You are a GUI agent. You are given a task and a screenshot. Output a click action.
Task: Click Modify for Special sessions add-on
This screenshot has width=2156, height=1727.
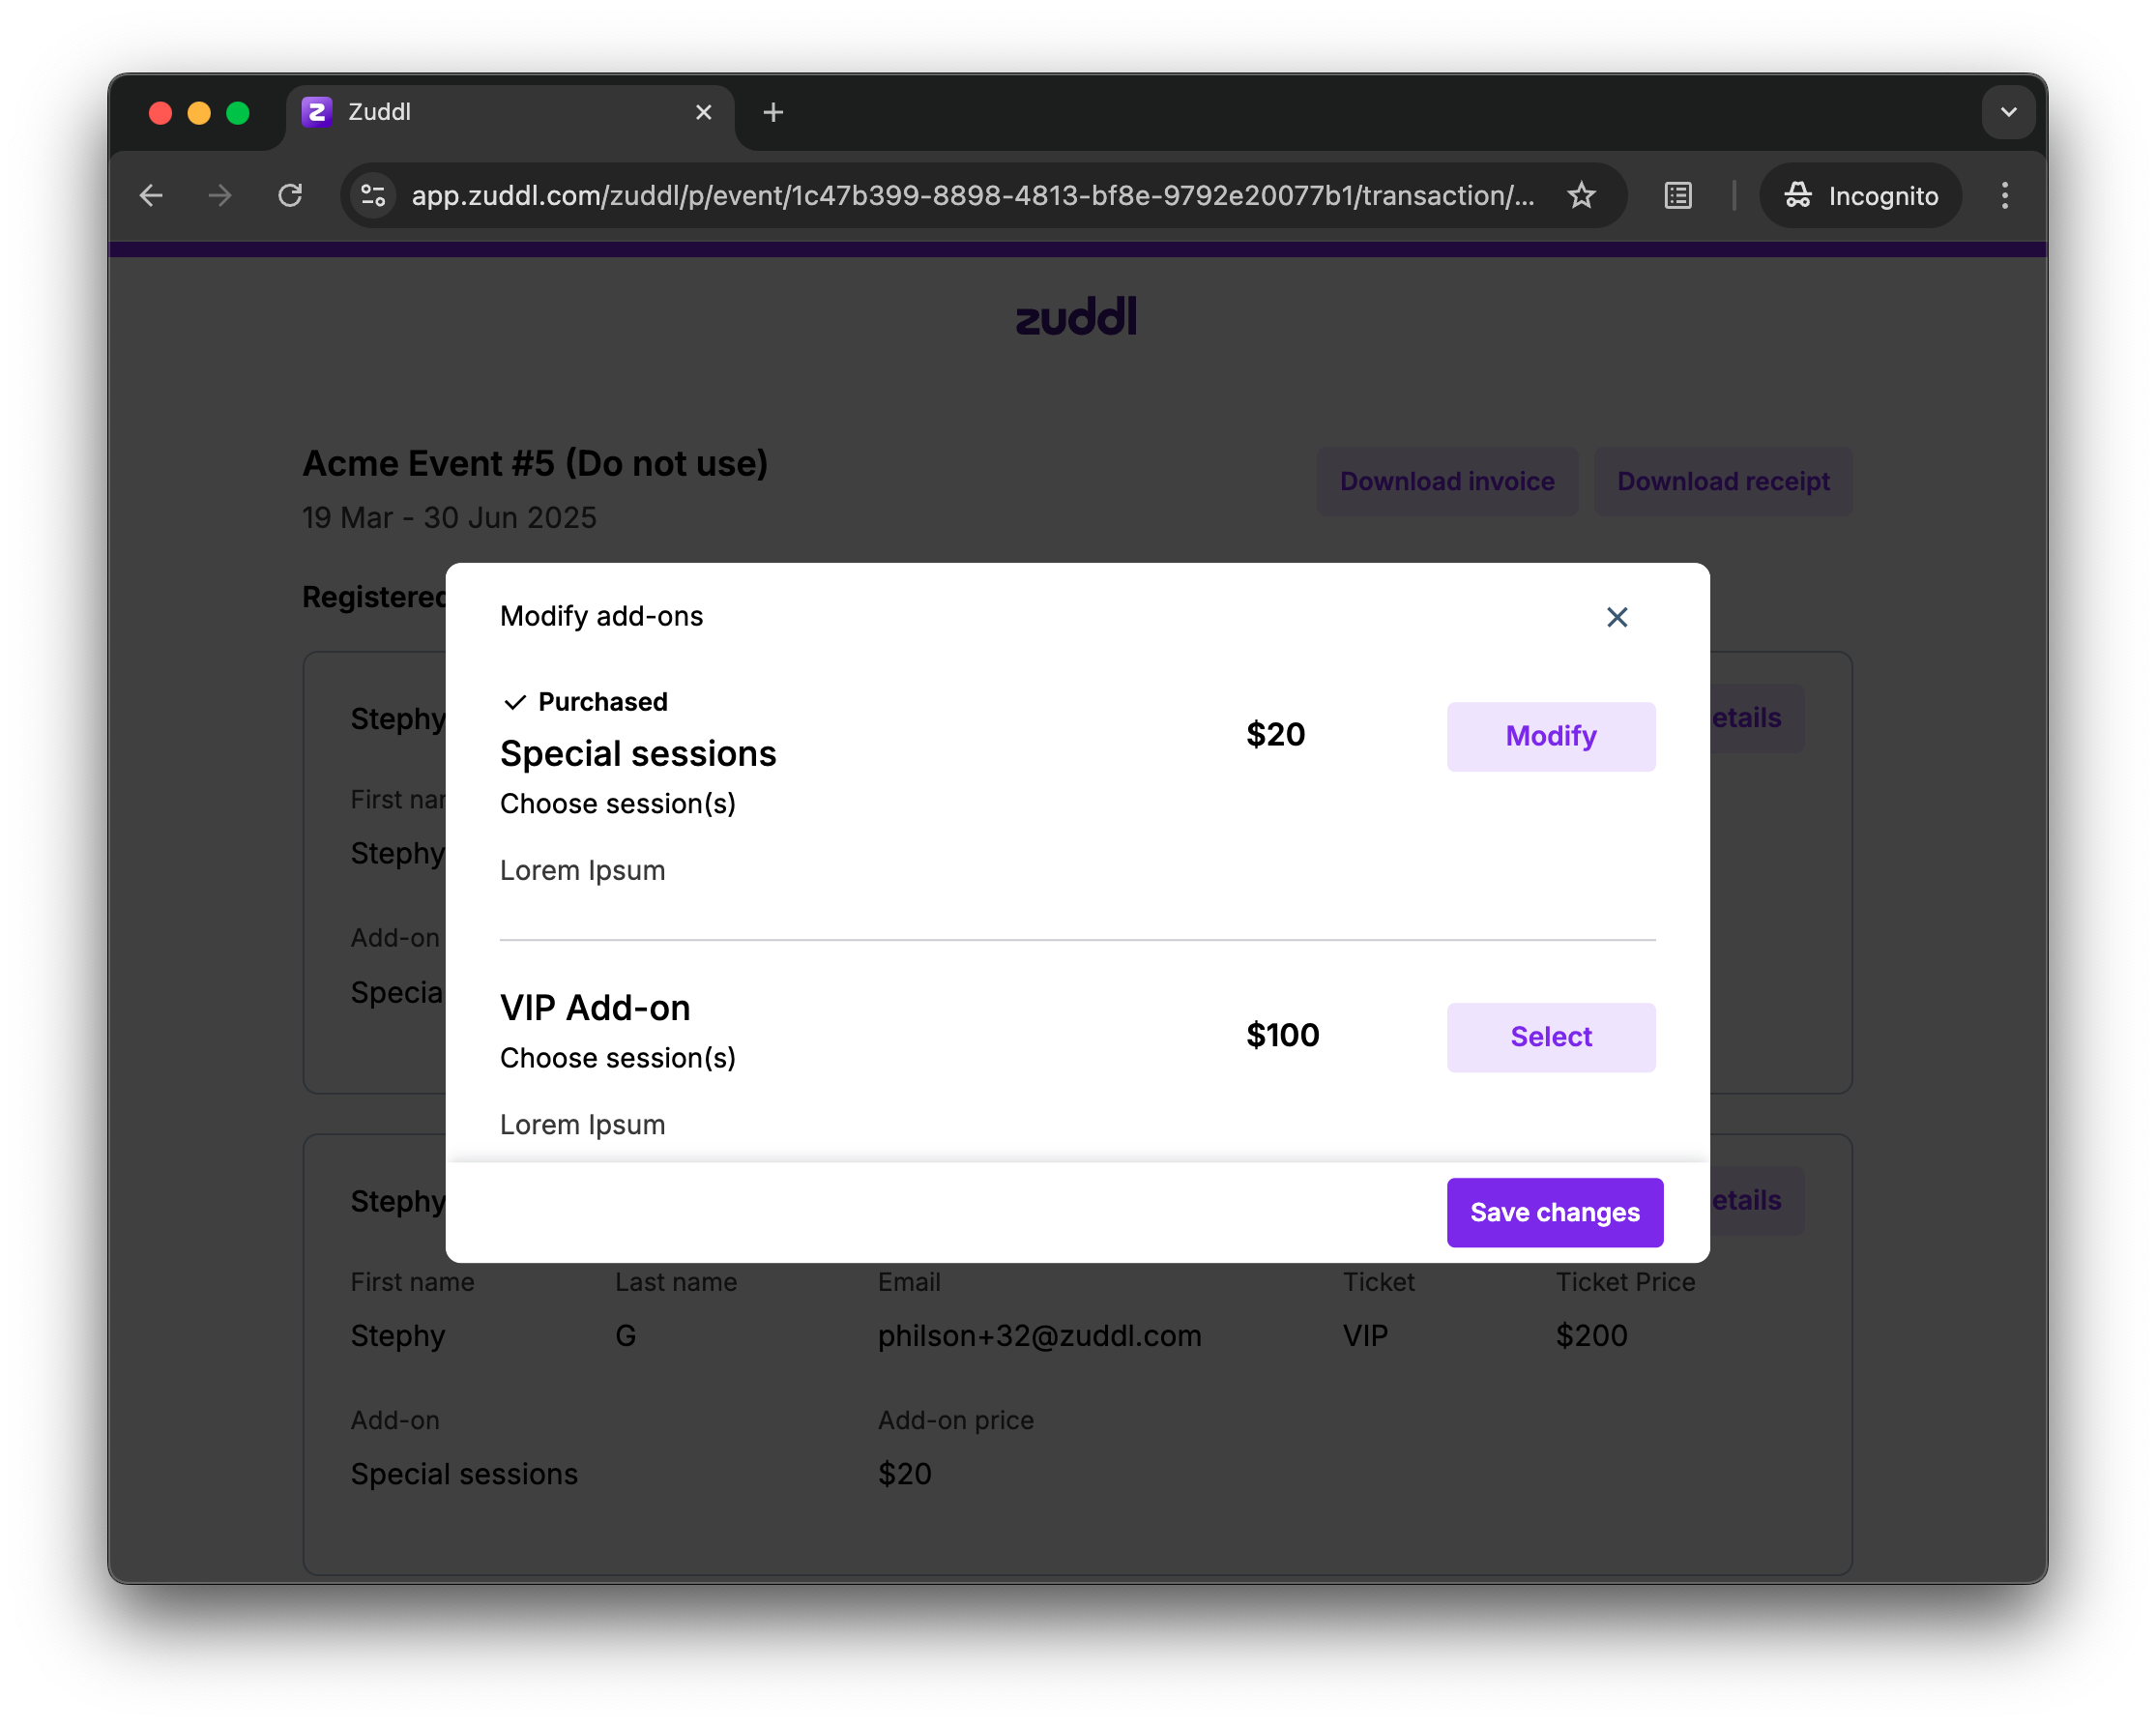tap(1550, 736)
